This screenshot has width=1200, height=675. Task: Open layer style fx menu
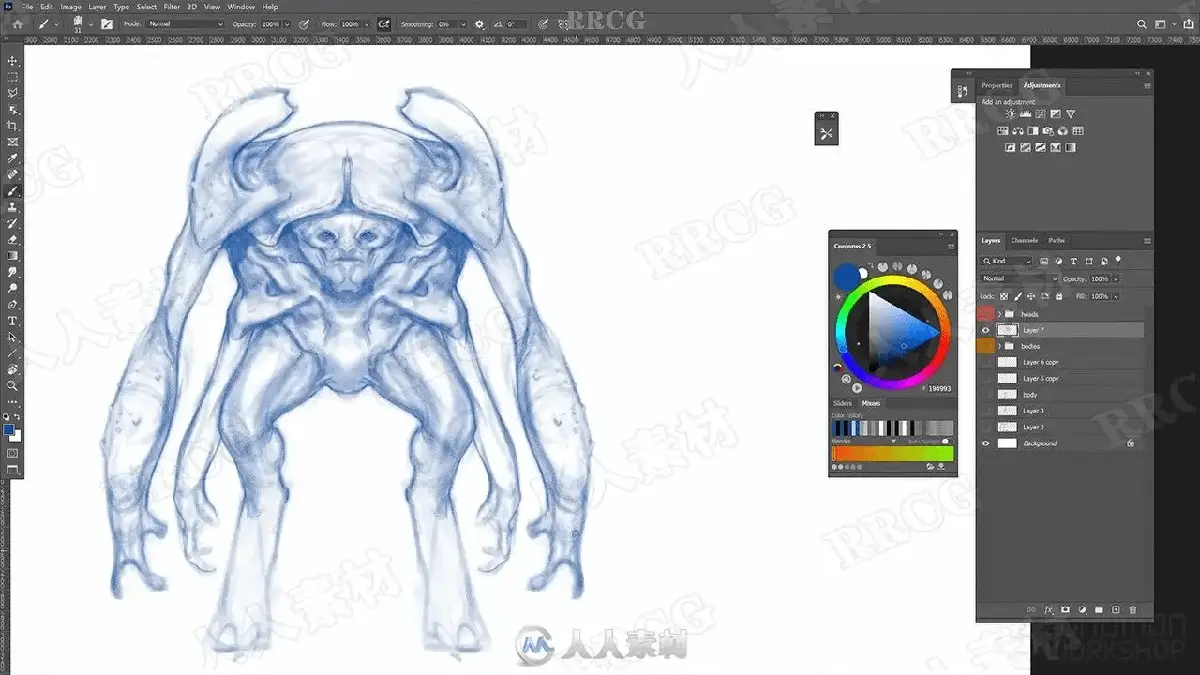coord(1049,609)
